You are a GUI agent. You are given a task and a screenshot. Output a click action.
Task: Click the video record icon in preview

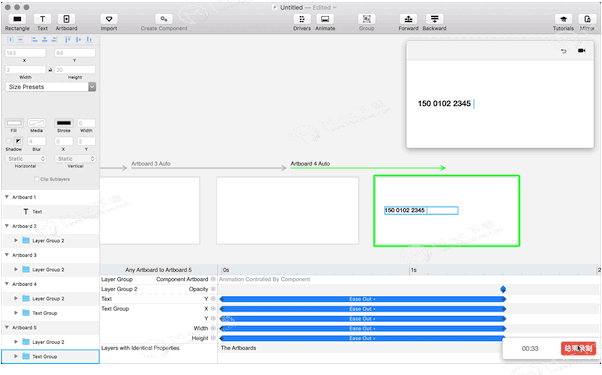(582, 51)
